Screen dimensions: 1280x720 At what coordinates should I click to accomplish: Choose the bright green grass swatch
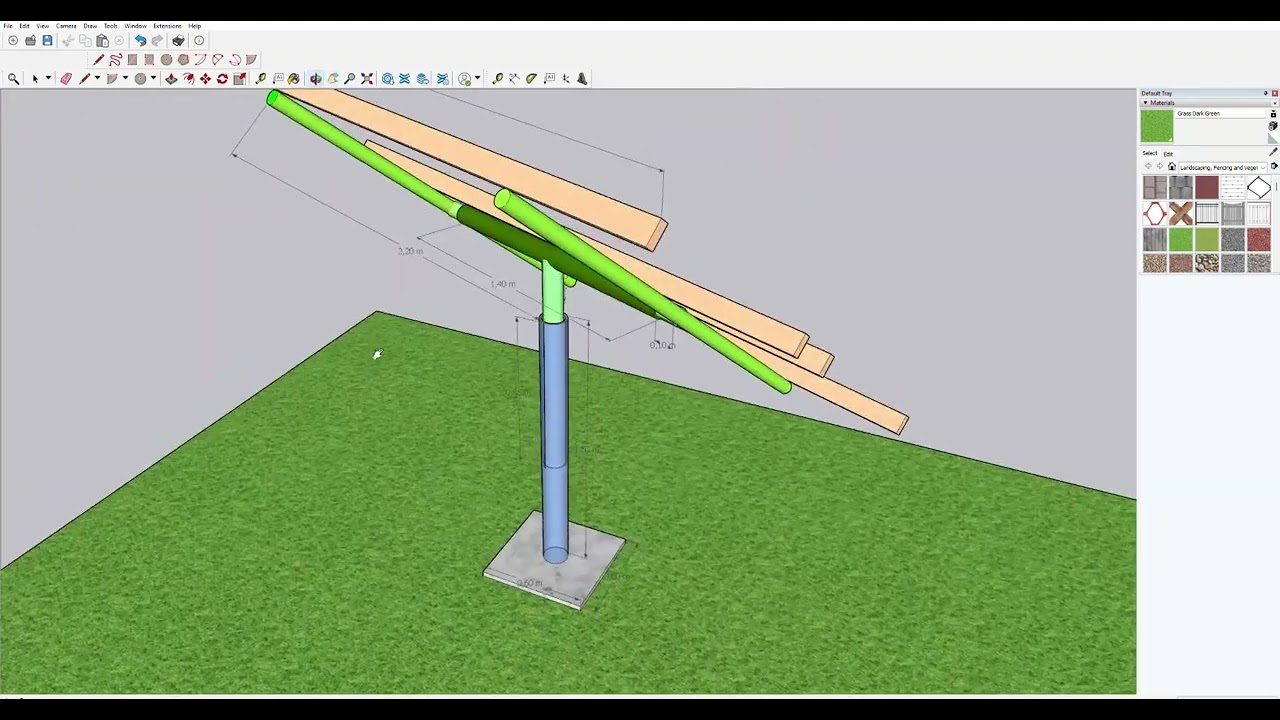pos(1181,239)
